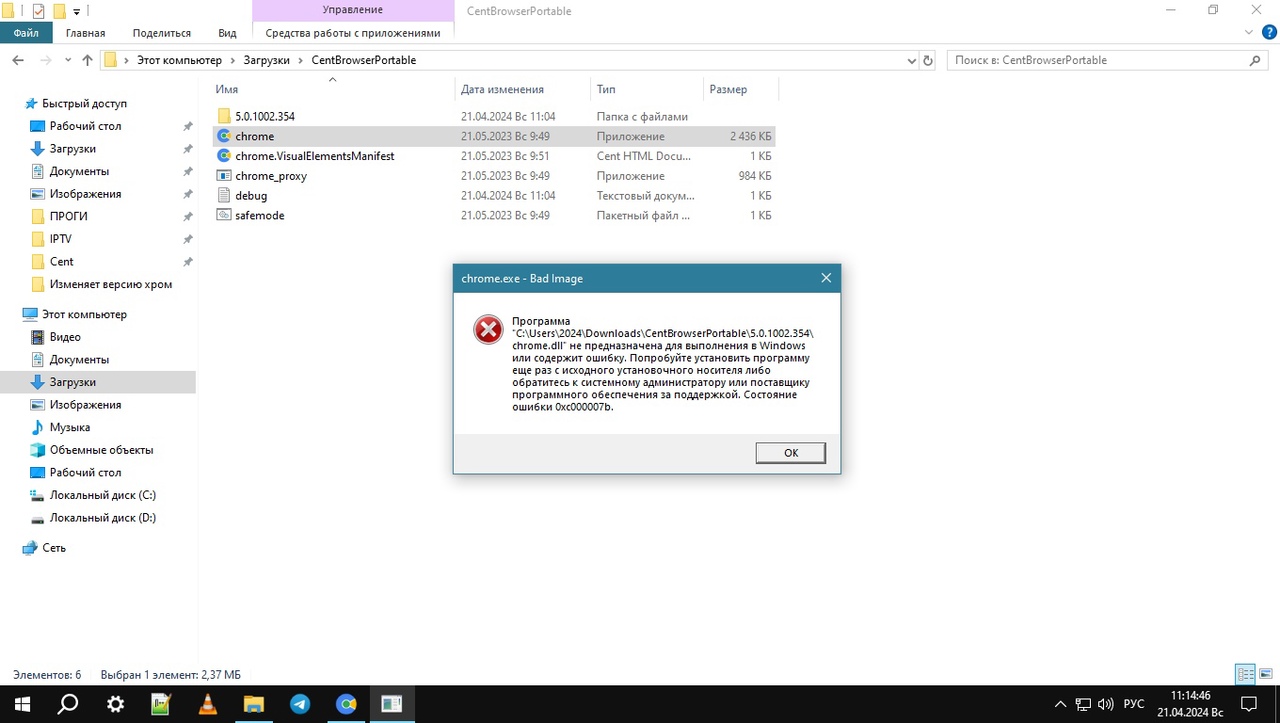Open the ПРОГИ folder in sidebar
1280x723 pixels.
69,216
